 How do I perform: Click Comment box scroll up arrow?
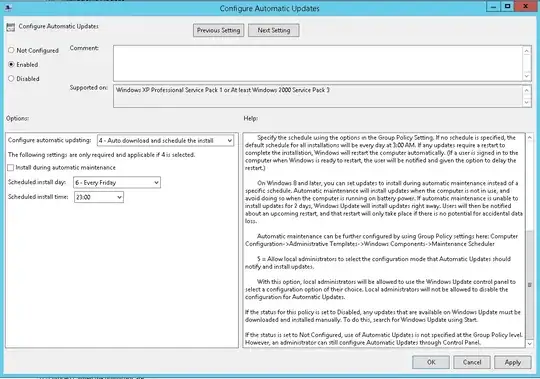tap(527, 51)
